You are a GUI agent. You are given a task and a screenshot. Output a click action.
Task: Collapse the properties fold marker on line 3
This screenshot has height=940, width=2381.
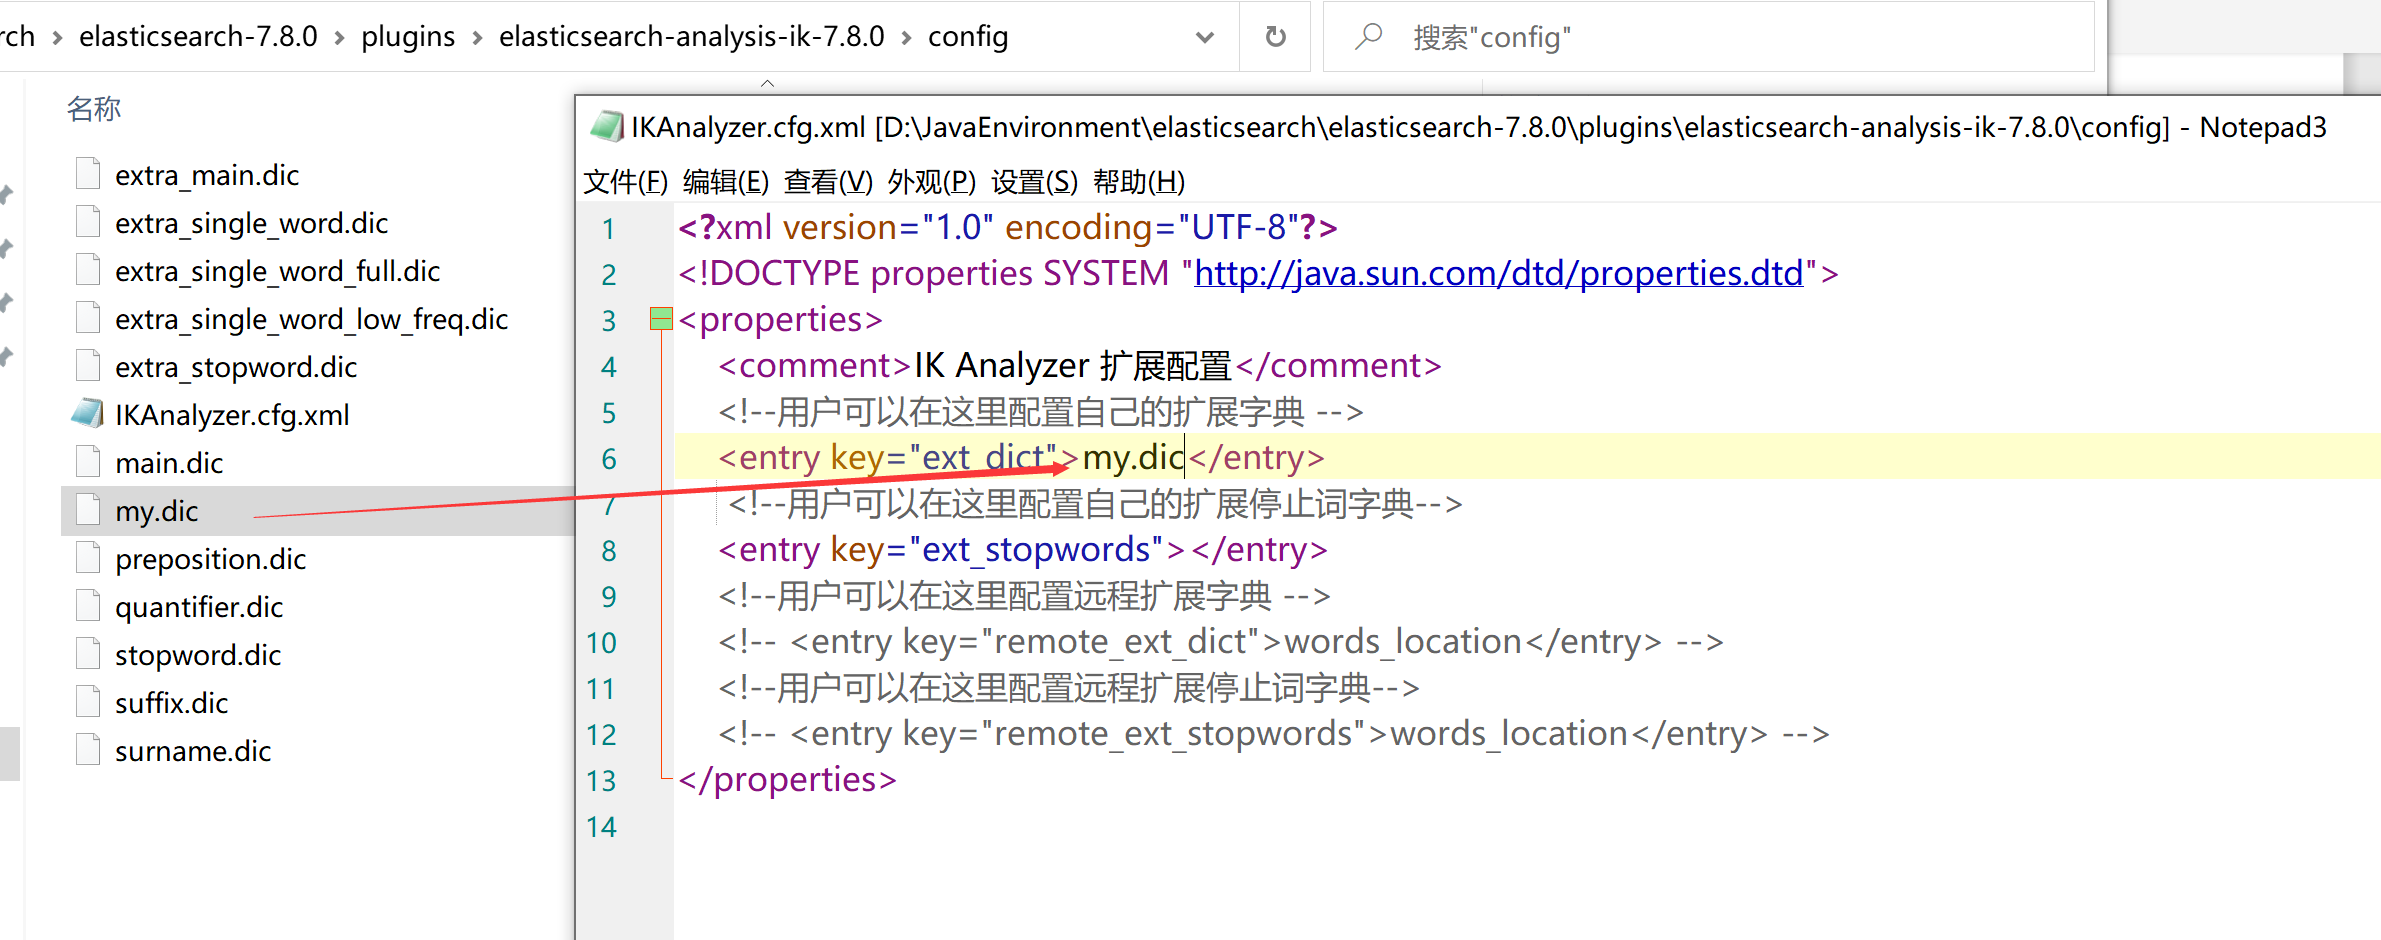pyautogui.click(x=661, y=319)
